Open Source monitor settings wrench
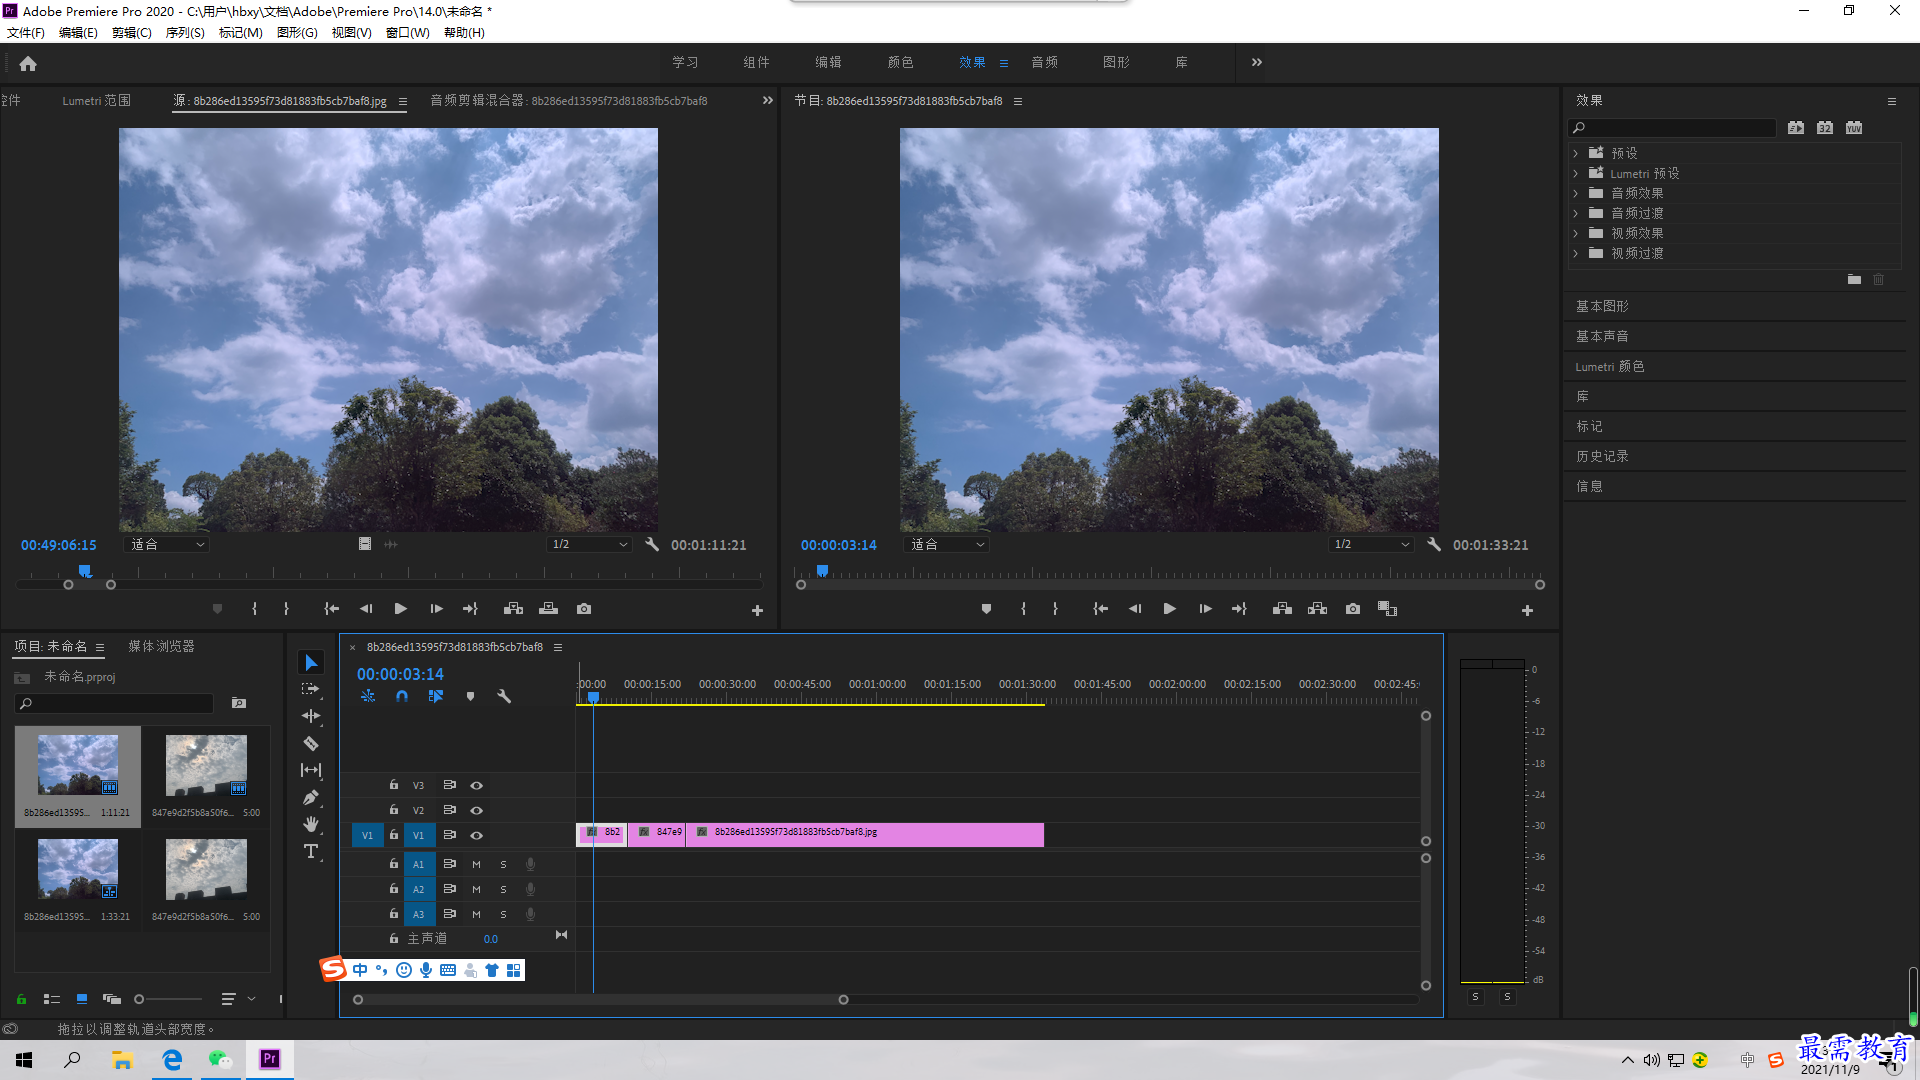The height and width of the screenshot is (1080, 1920). tap(652, 544)
